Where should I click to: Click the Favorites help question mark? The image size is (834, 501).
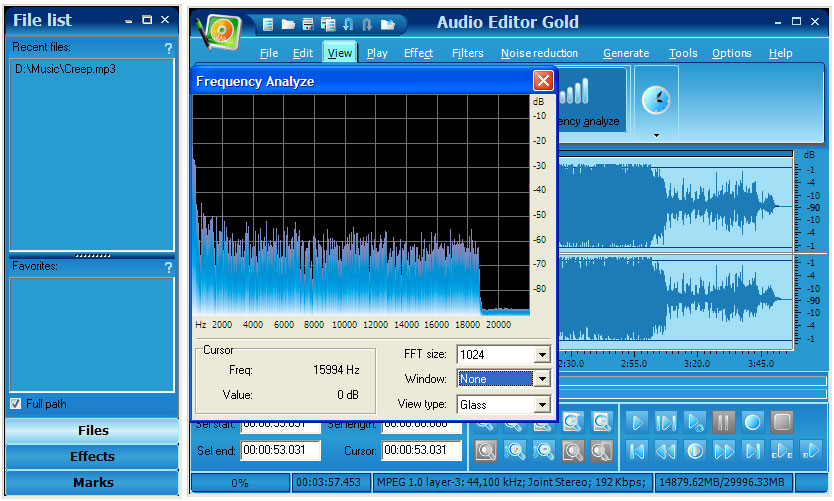168,268
